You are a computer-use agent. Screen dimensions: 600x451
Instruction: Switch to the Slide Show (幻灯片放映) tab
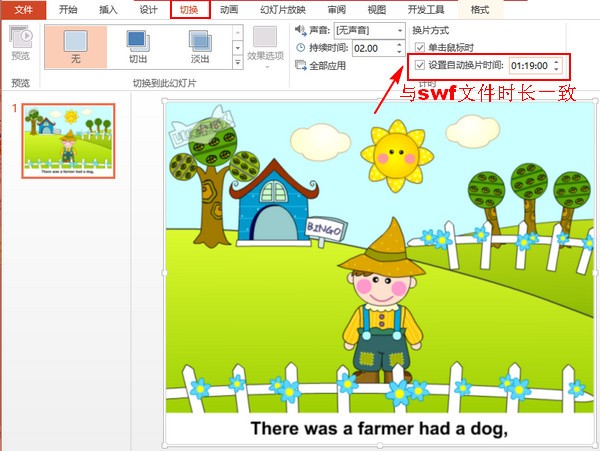(x=283, y=10)
